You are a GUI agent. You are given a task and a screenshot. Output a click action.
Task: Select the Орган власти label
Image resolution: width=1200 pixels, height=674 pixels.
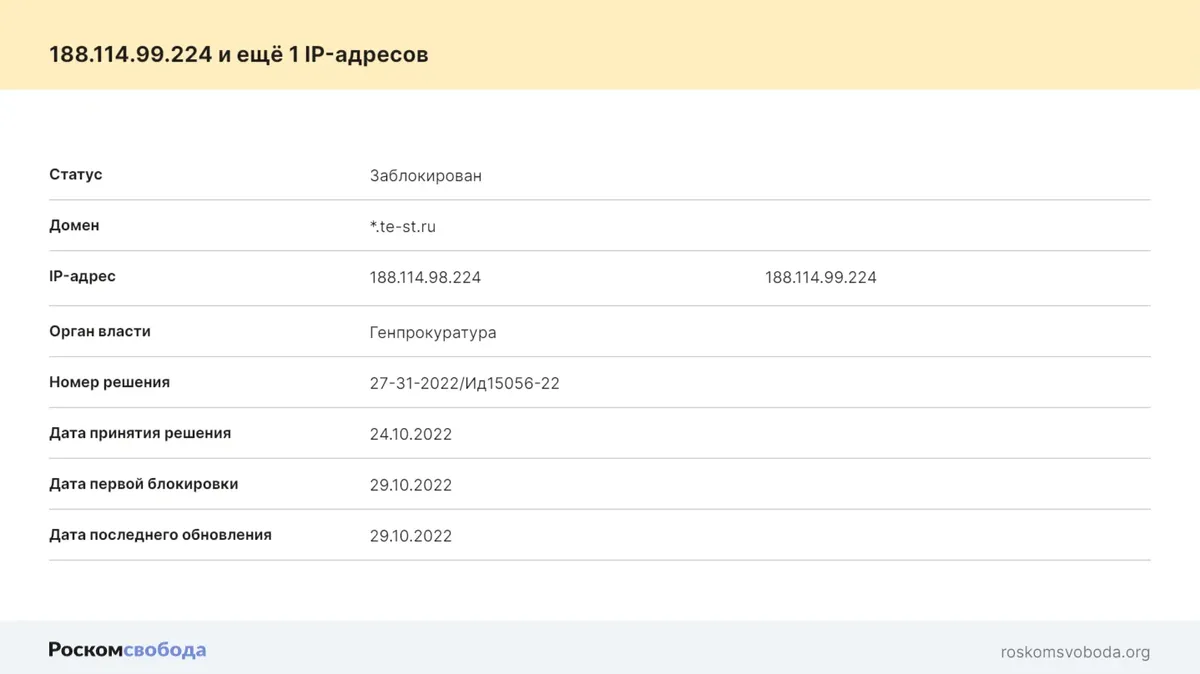pyautogui.click(x=100, y=331)
